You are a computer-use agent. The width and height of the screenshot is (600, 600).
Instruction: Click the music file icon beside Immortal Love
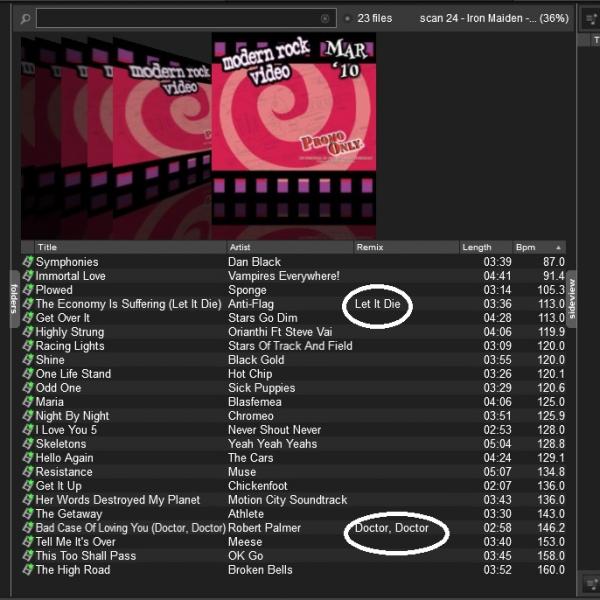28,276
